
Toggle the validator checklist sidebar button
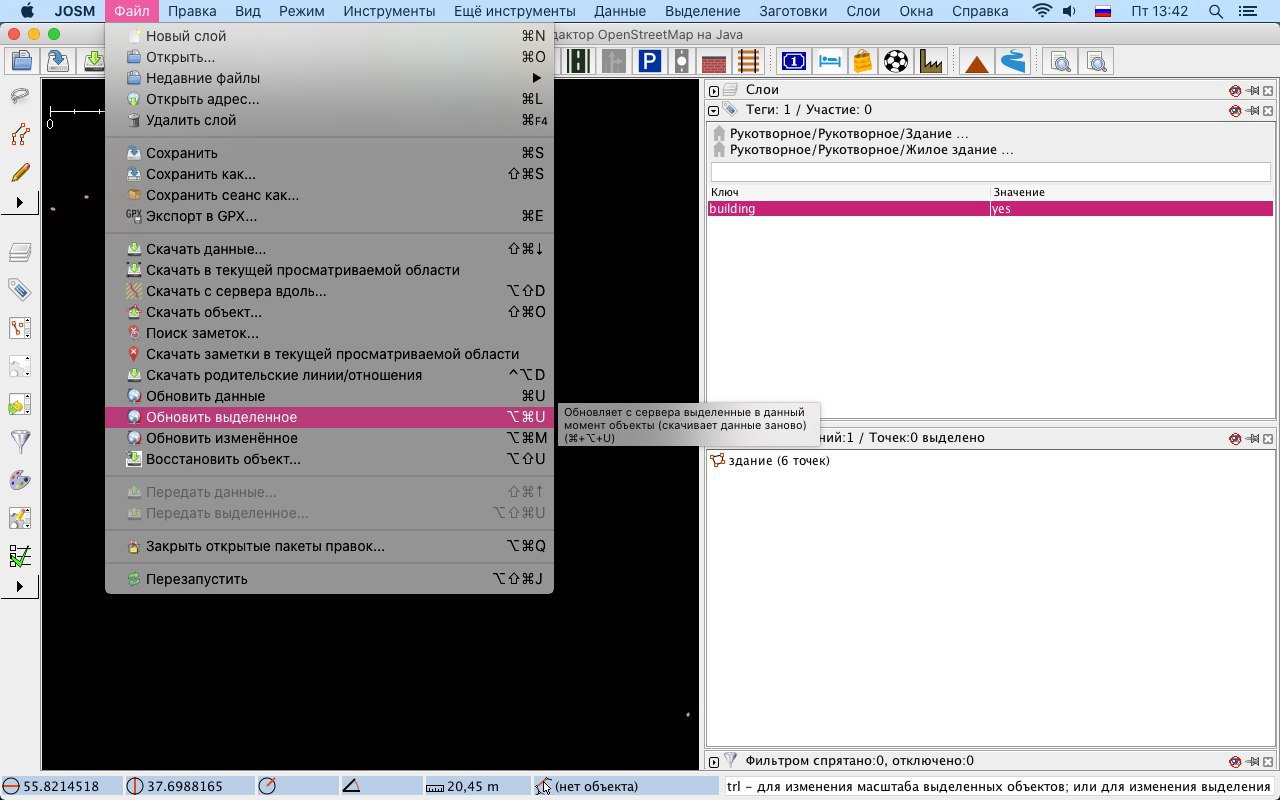click(x=20, y=556)
